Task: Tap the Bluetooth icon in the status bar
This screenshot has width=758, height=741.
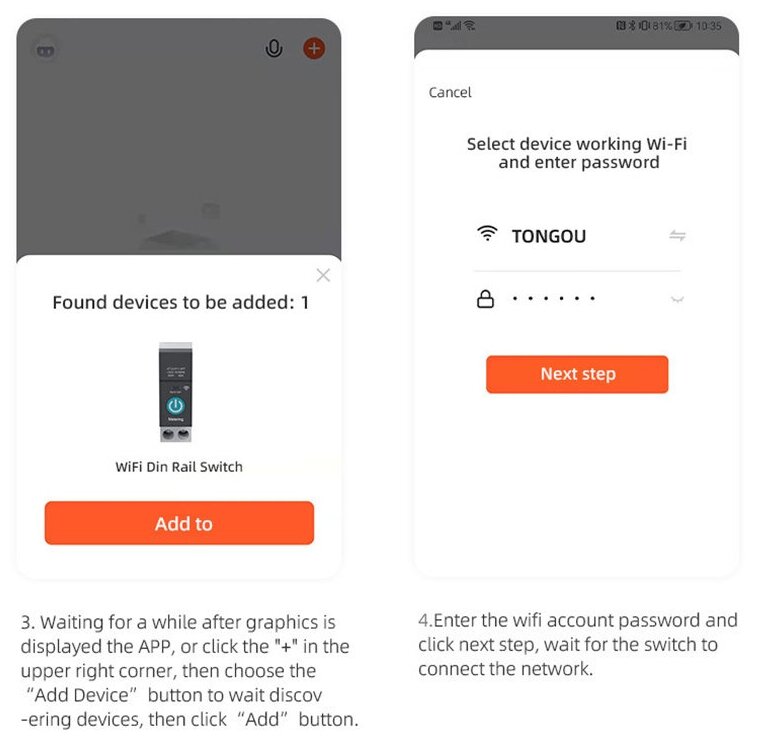Action: click(x=632, y=26)
